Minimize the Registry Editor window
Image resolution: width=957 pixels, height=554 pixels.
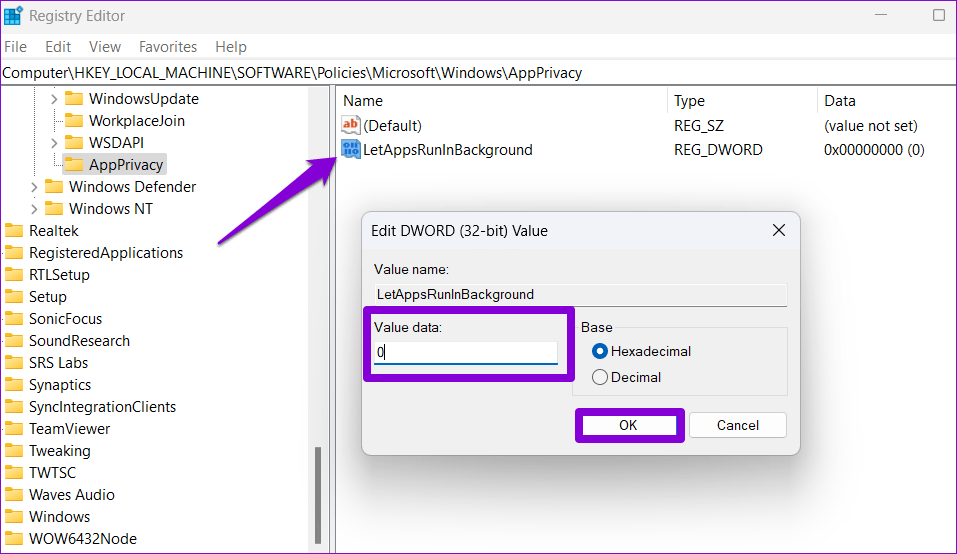click(x=881, y=15)
